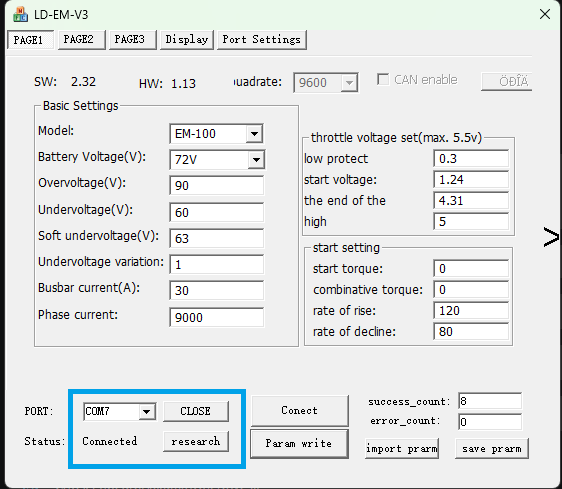Click the save prarm button
This screenshot has width=562, height=489.
(492, 448)
